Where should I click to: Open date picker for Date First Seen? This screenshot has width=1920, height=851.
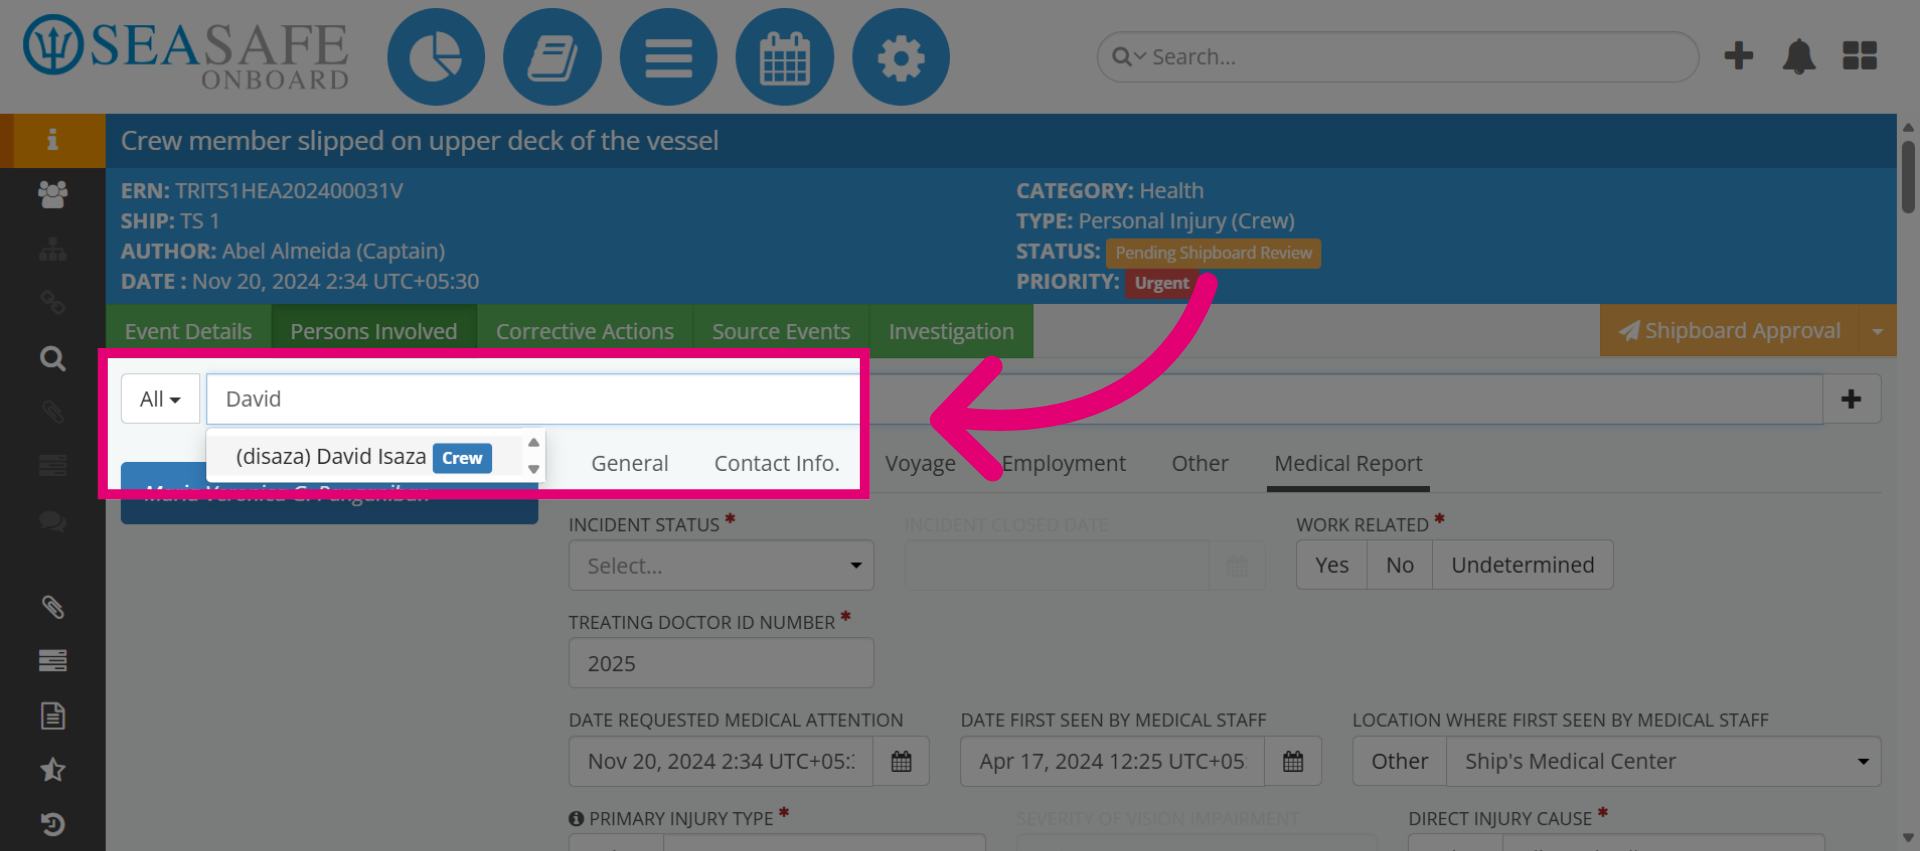1293,762
